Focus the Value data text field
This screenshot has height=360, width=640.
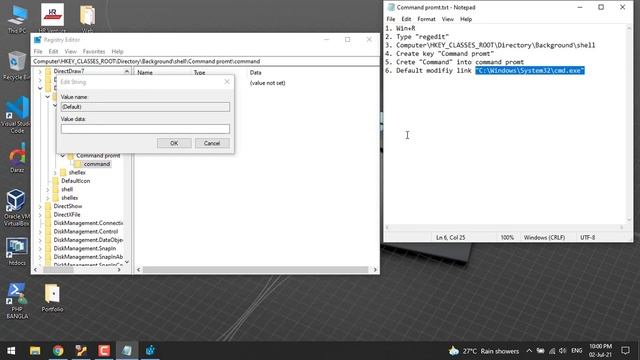[145, 129]
